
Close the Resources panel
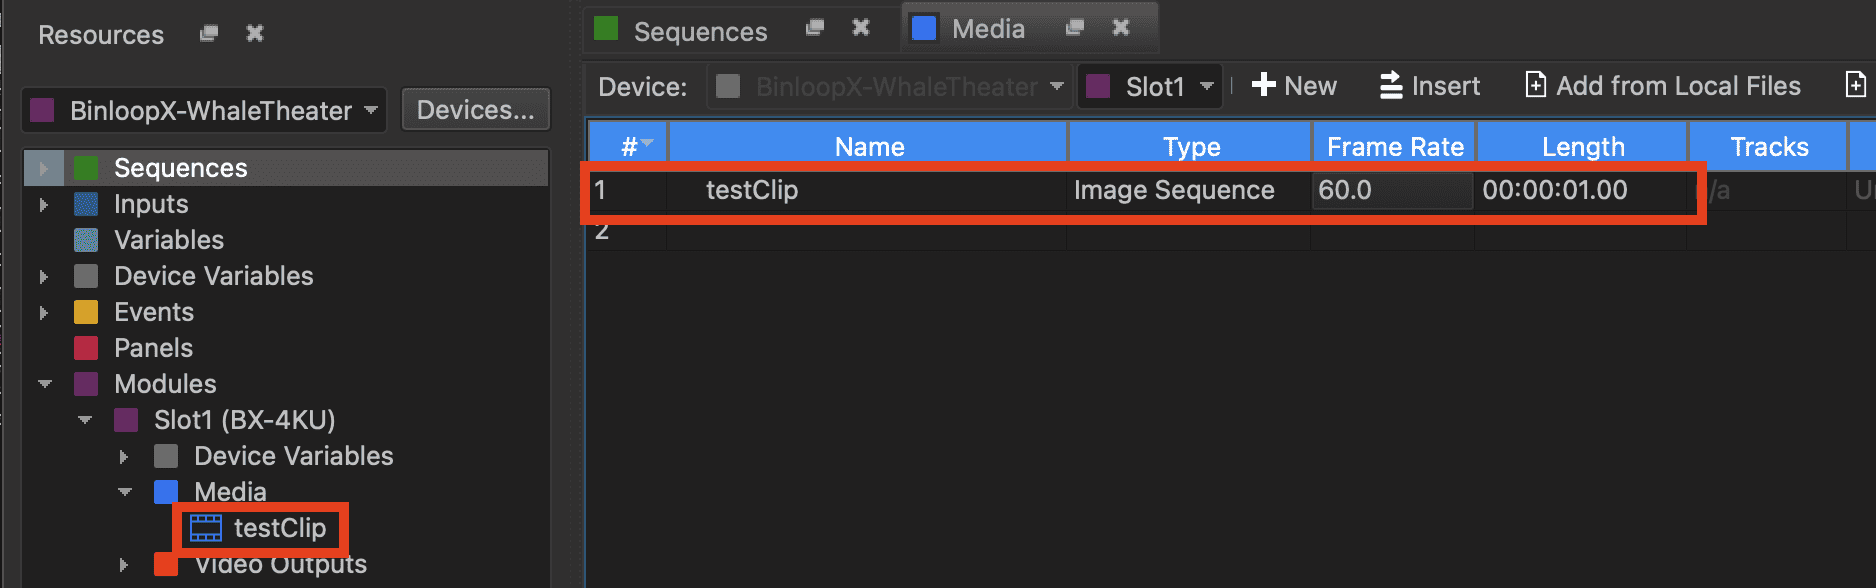pos(255,34)
